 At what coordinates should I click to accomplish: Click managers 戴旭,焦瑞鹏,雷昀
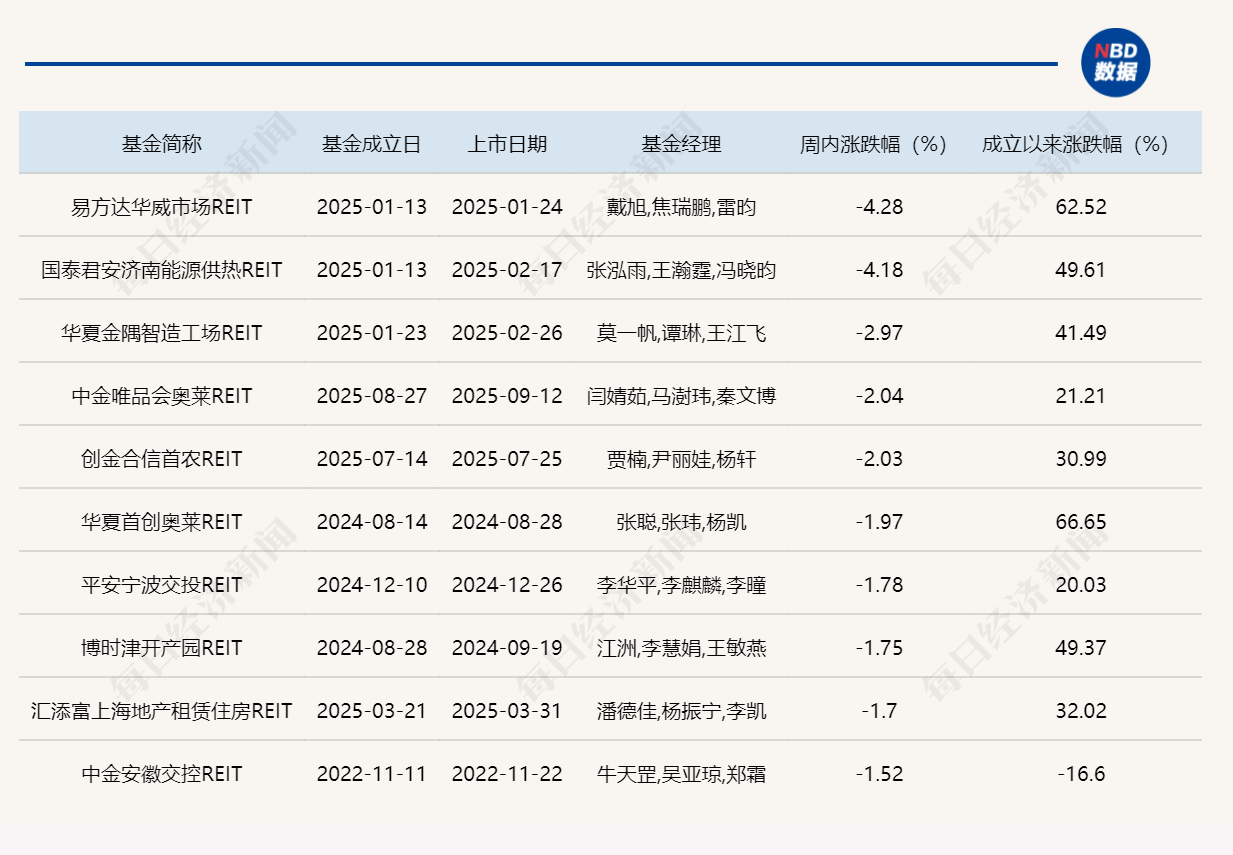[681, 207]
